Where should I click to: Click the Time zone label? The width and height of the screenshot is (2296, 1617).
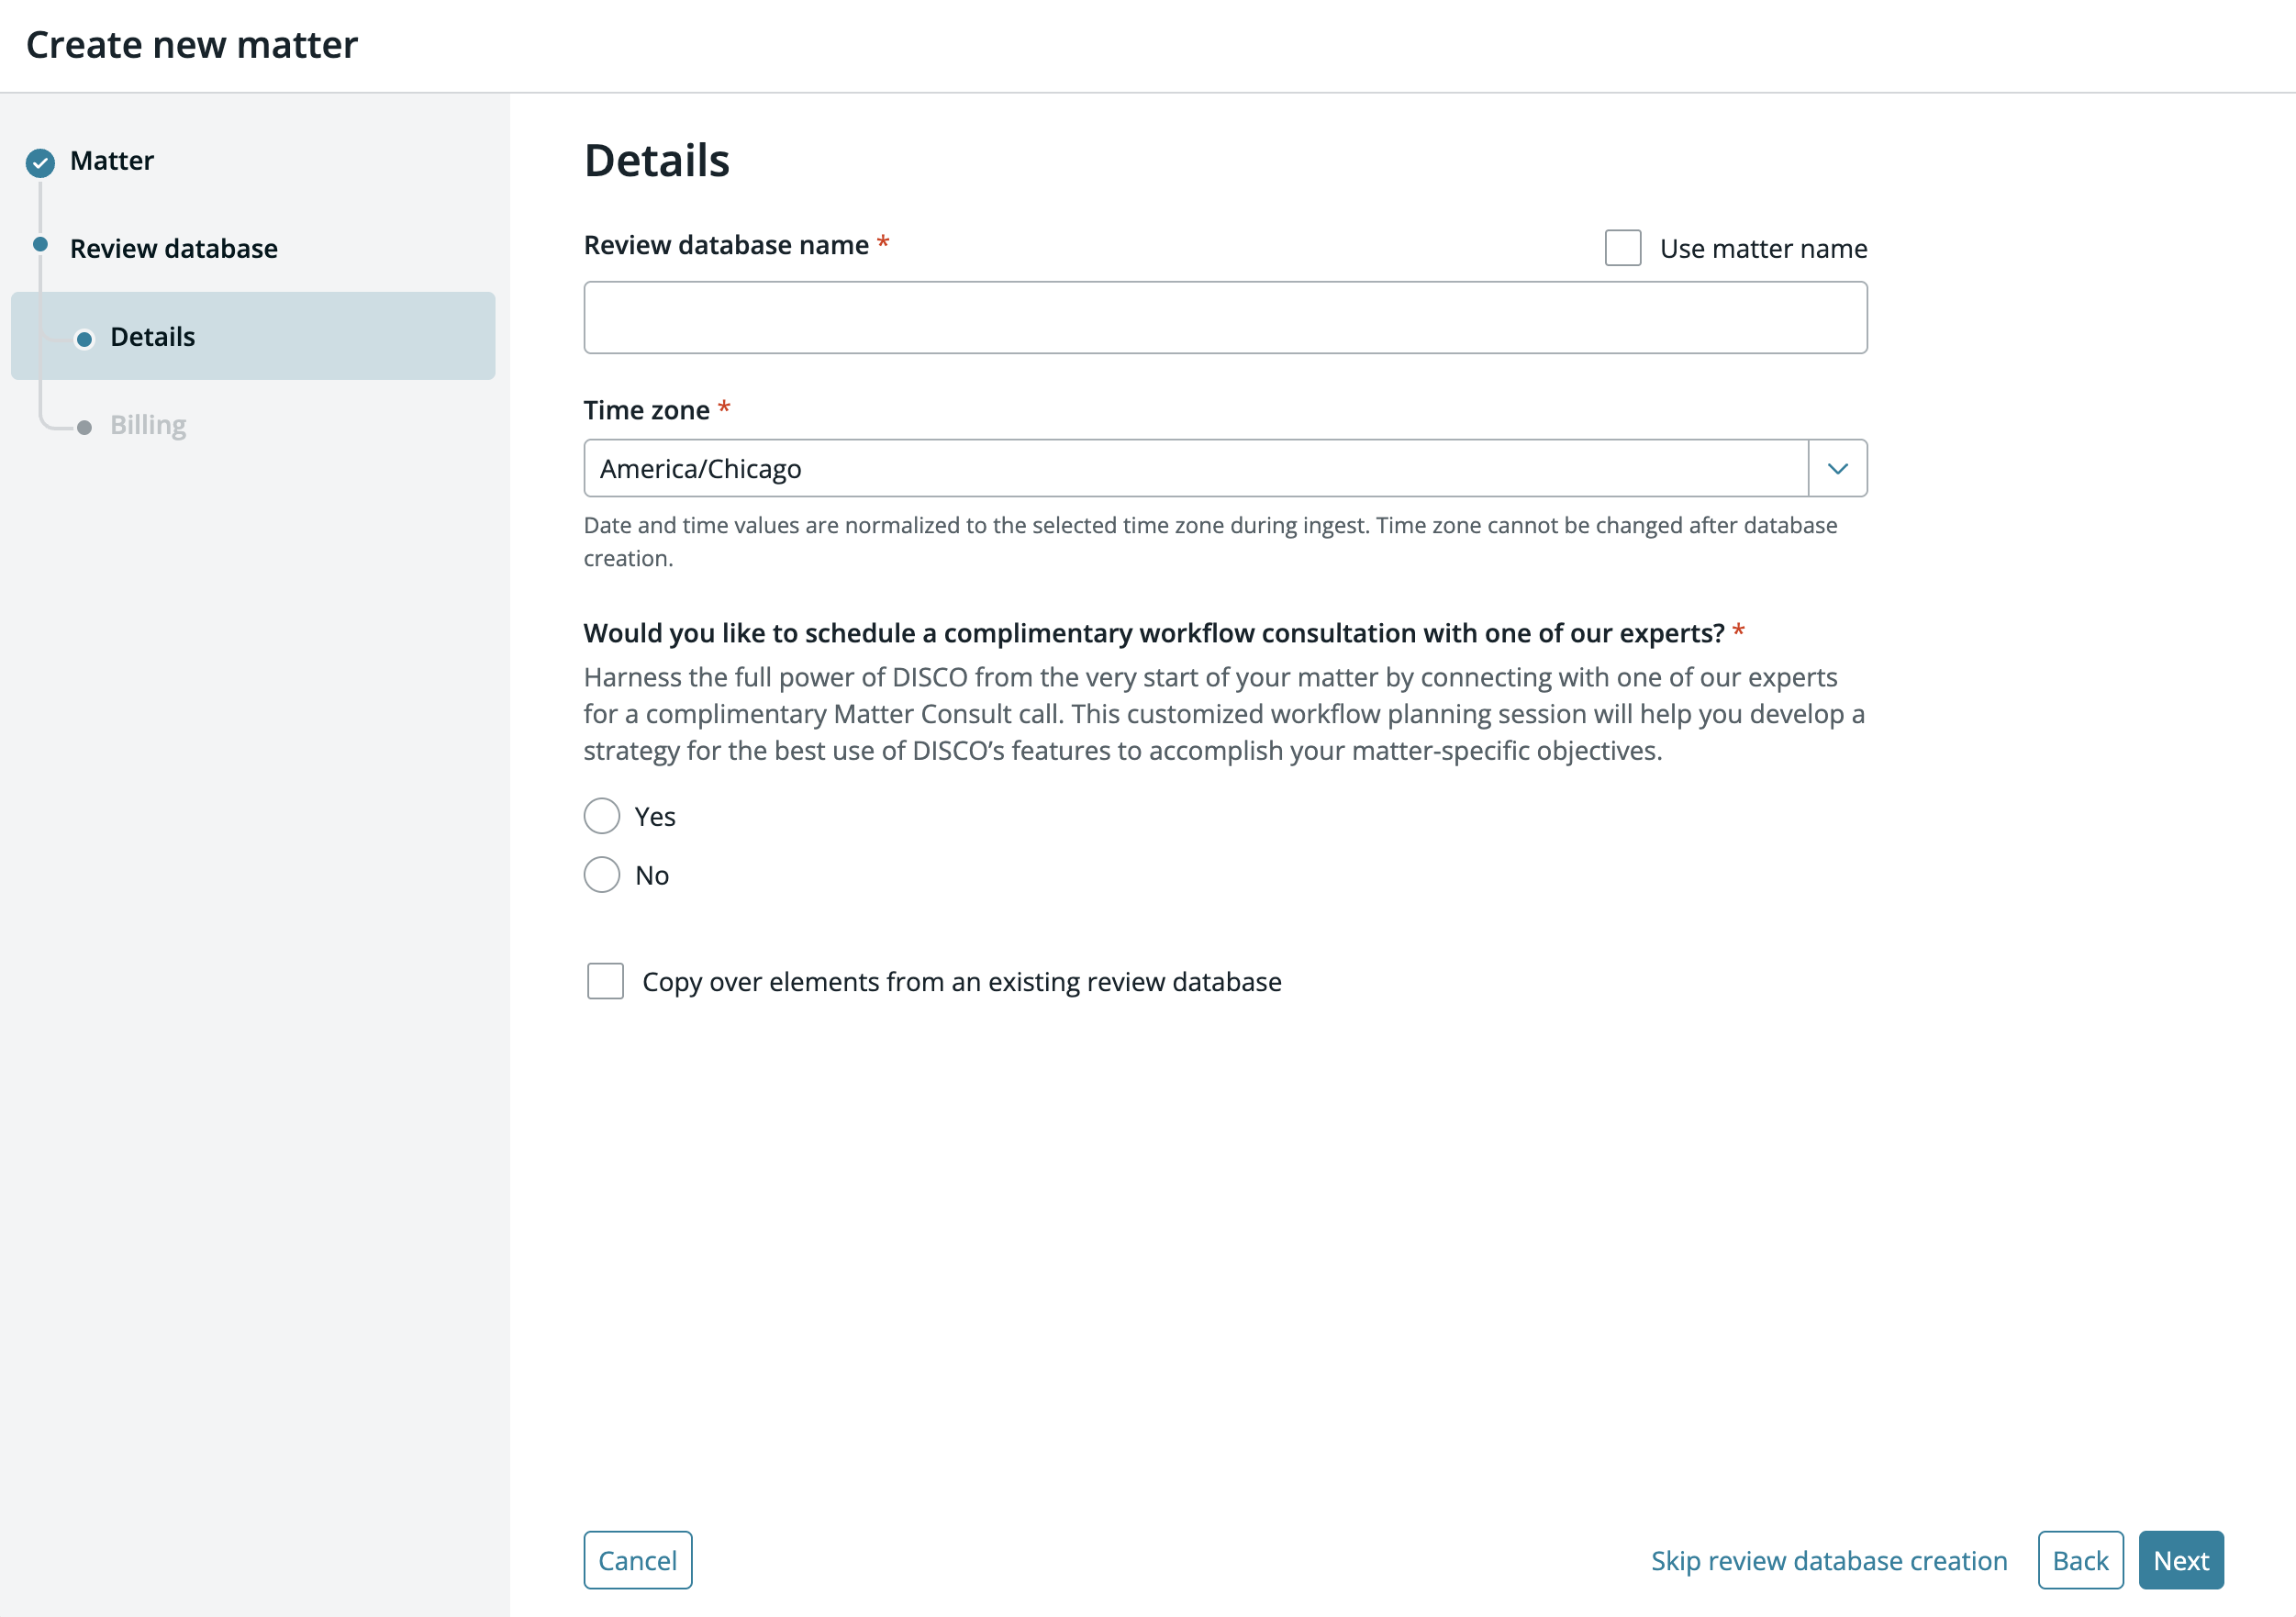pyautogui.click(x=647, y=410)
